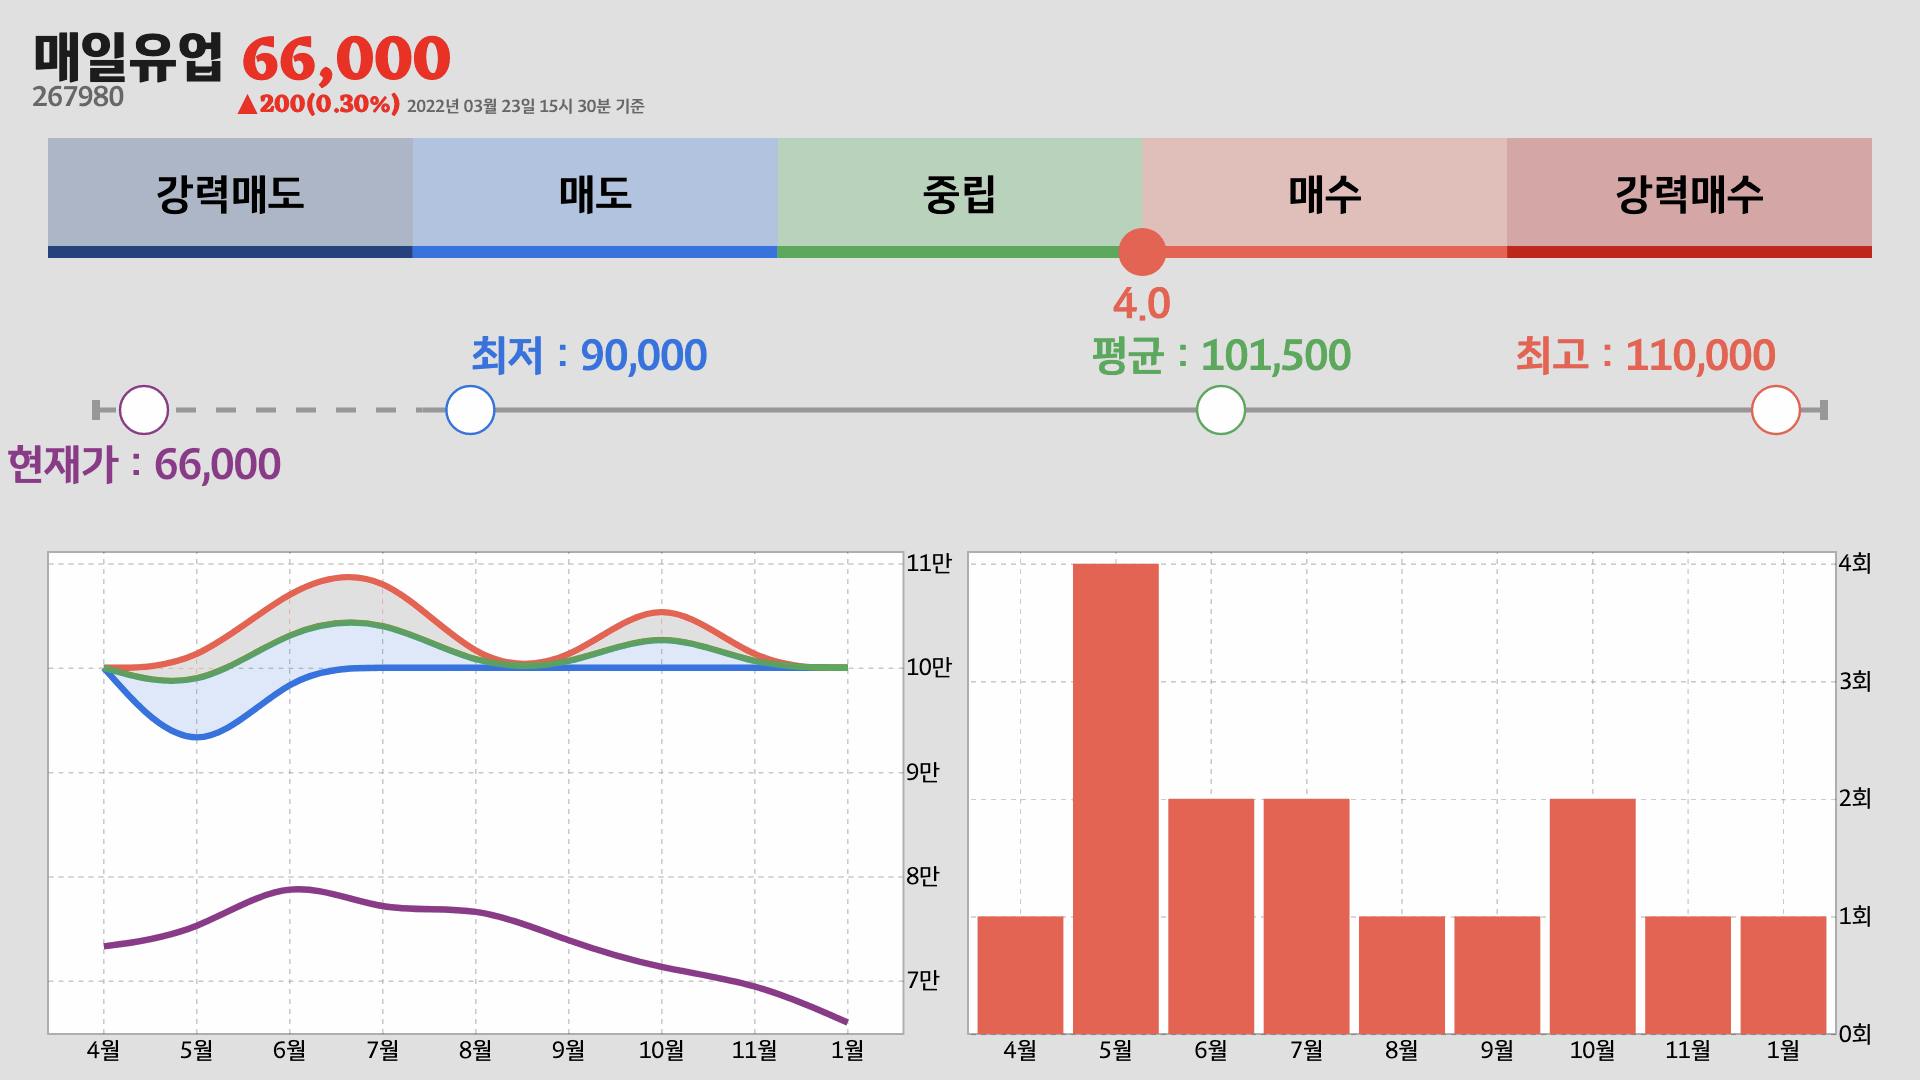The width and height of the screenshot is (1920, 1080).
Task: Click the 1월 bar in bar chart
Action: pyautogui.click(x=1784, y=975)
